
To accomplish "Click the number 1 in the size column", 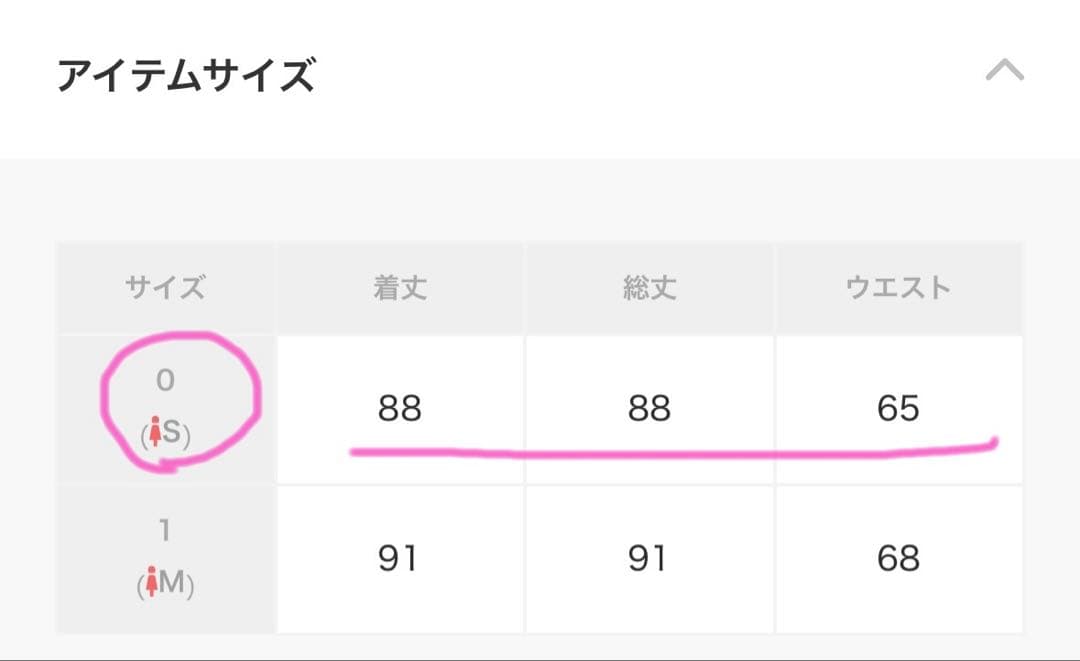I will click(x=166, y=530).
